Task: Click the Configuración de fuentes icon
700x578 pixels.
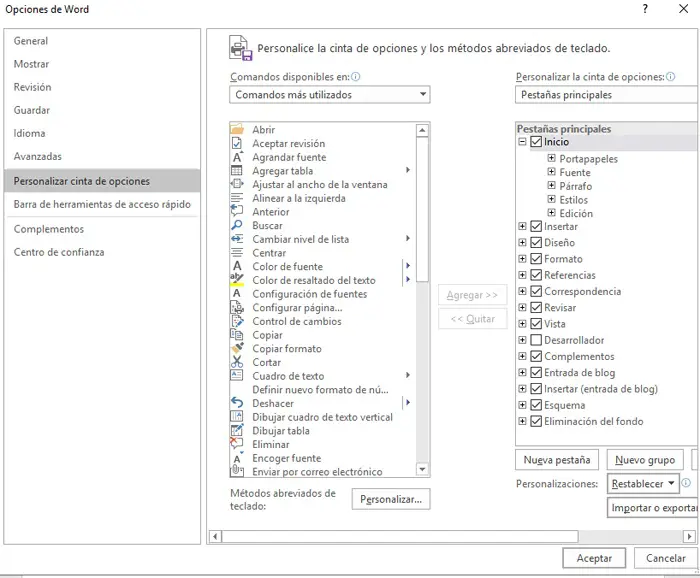Action: [237, 293]
